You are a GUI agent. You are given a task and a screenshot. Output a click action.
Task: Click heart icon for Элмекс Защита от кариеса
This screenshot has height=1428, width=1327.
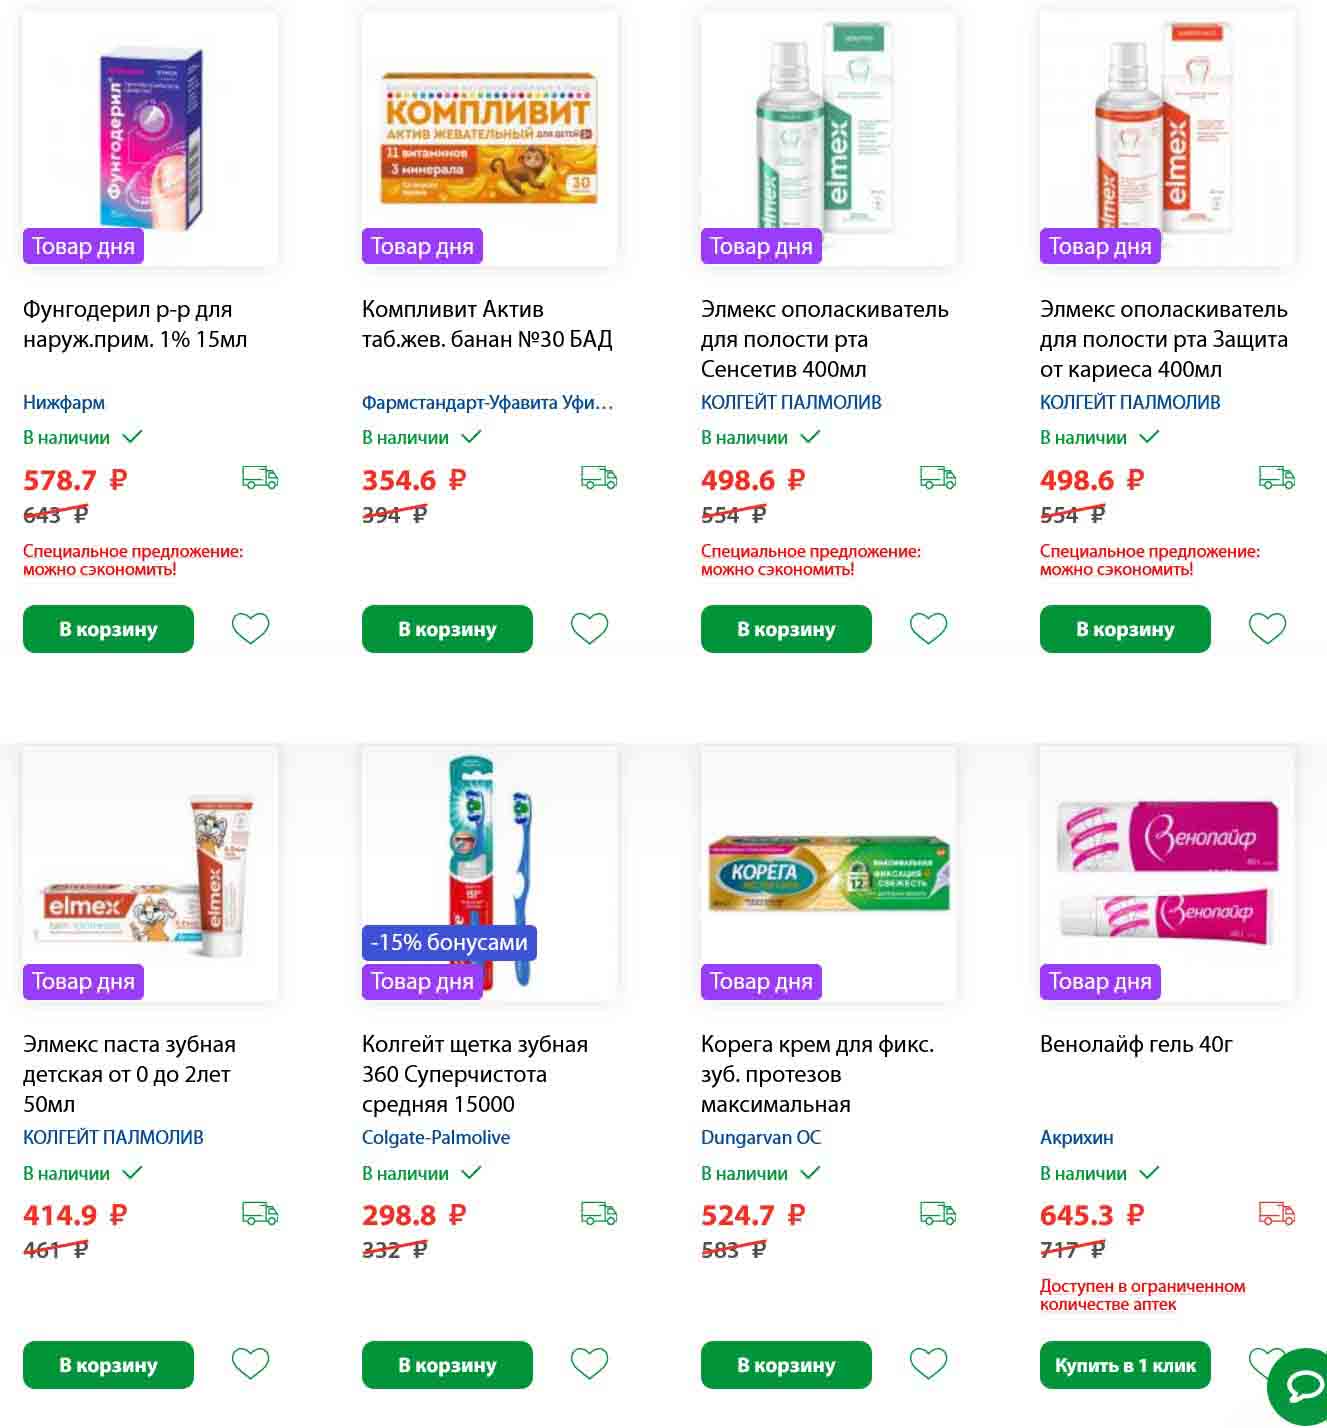coord(1267,629)
